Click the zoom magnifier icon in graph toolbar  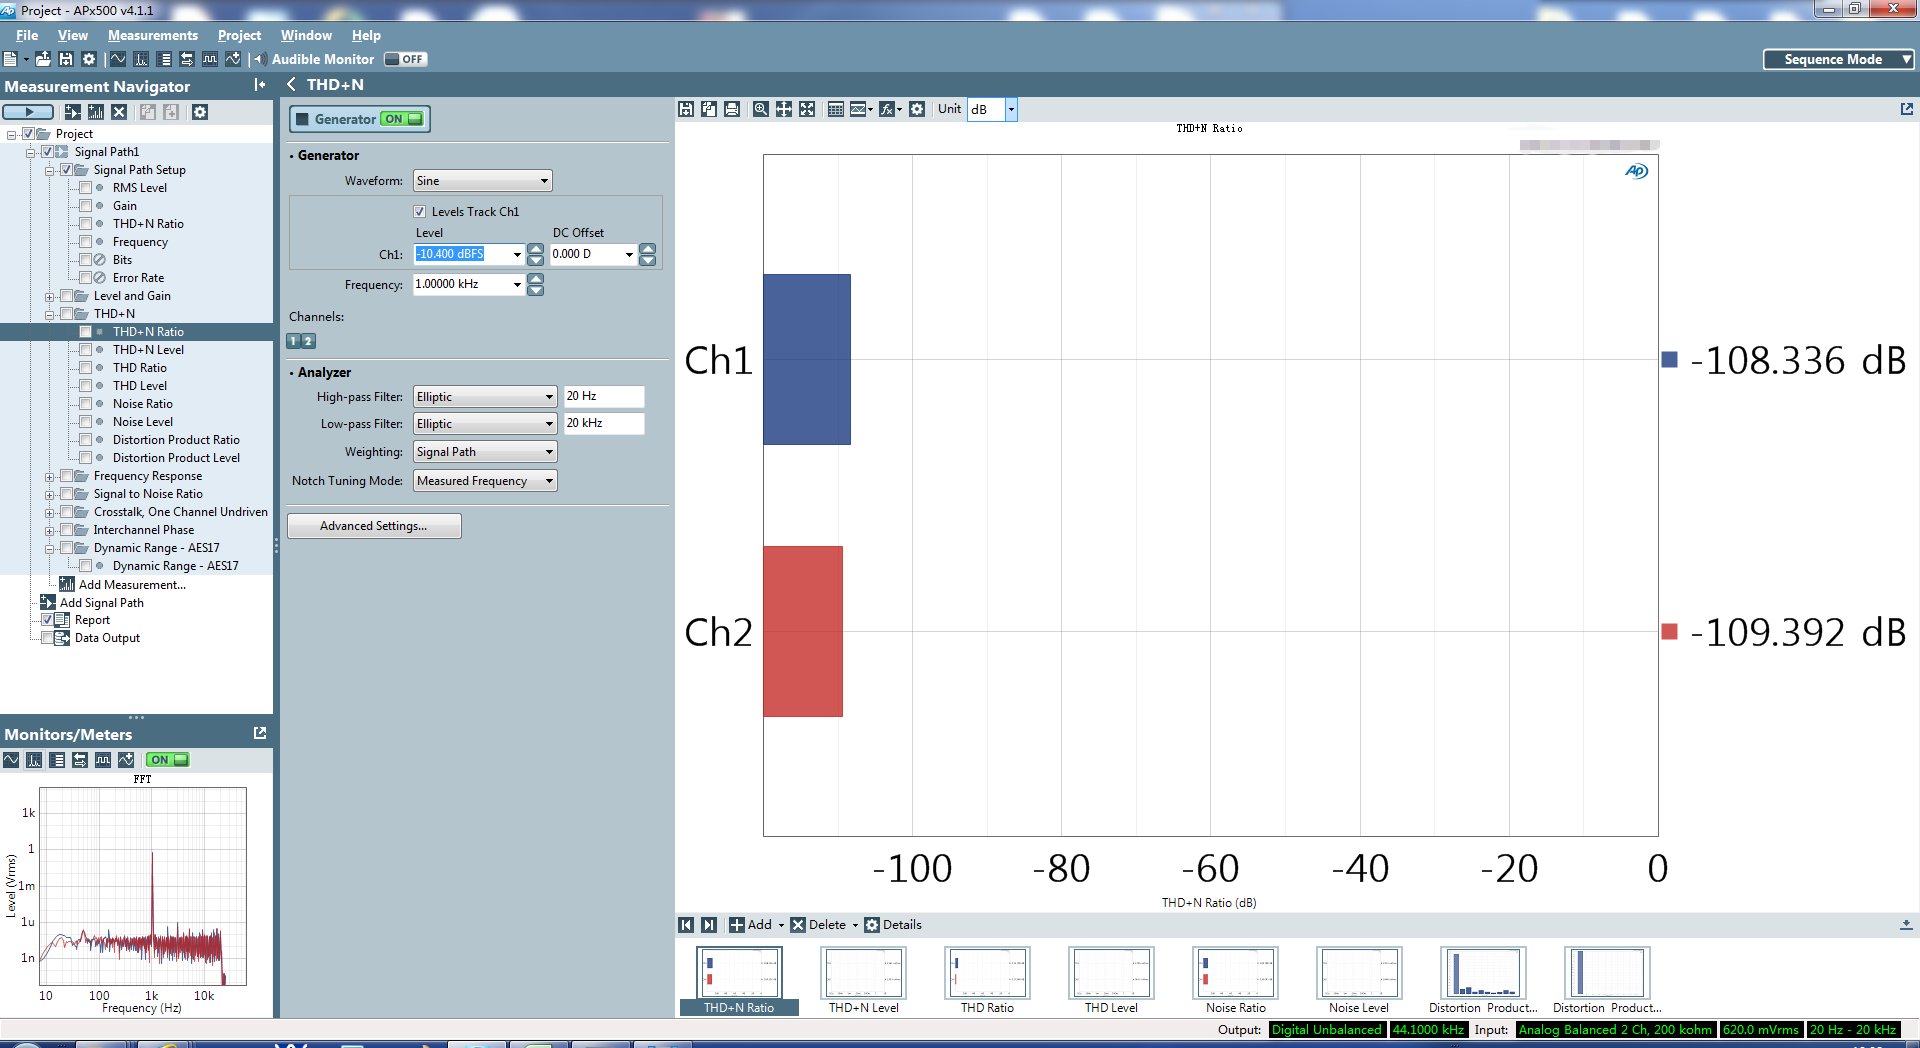pos(761,109)
